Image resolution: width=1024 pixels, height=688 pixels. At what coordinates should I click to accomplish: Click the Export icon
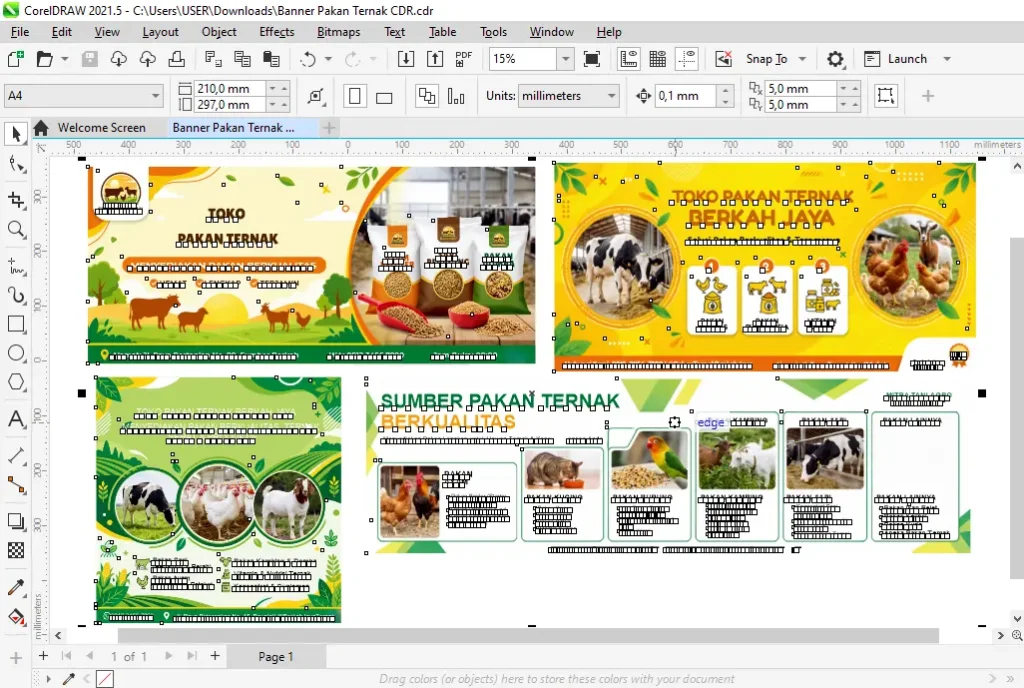point(434,59)
